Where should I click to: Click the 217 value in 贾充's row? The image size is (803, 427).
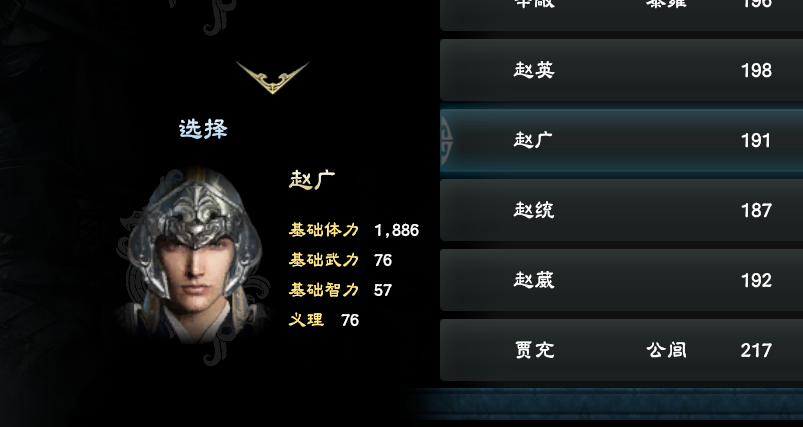coord(756,351)
